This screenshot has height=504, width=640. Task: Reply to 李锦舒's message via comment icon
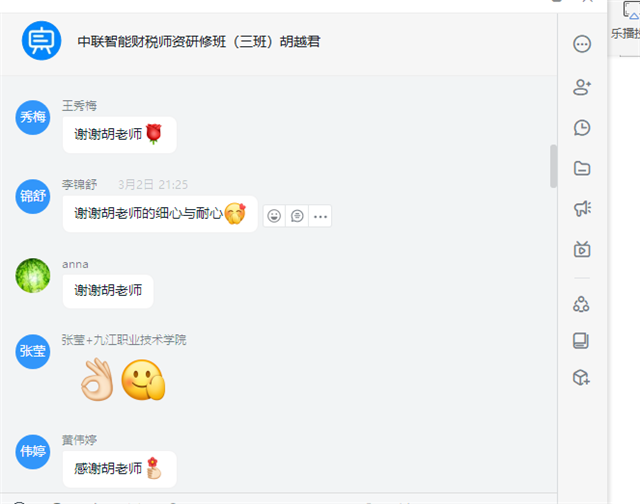(x=297, y=216)
